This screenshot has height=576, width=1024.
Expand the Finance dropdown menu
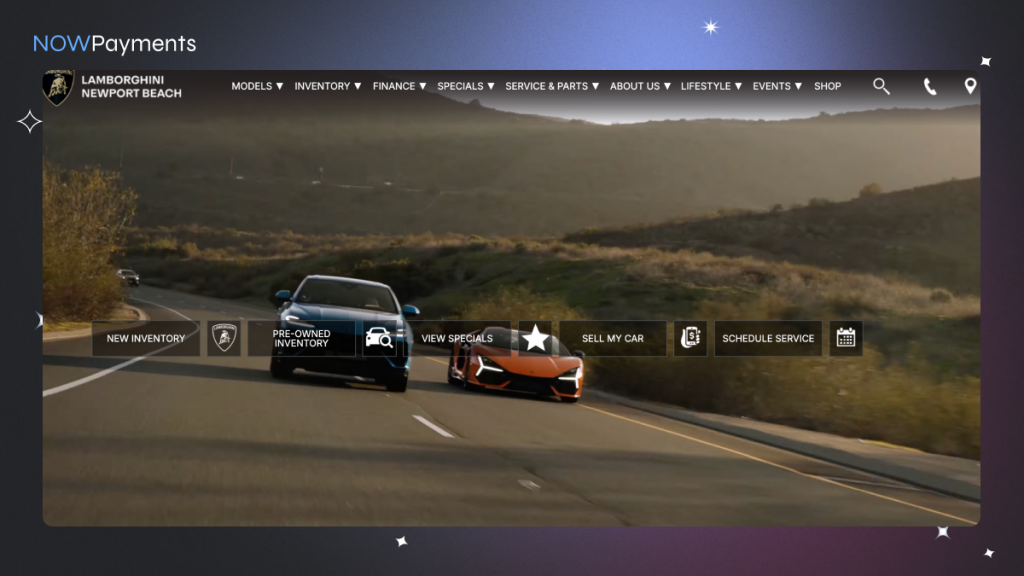coord(400,86)
